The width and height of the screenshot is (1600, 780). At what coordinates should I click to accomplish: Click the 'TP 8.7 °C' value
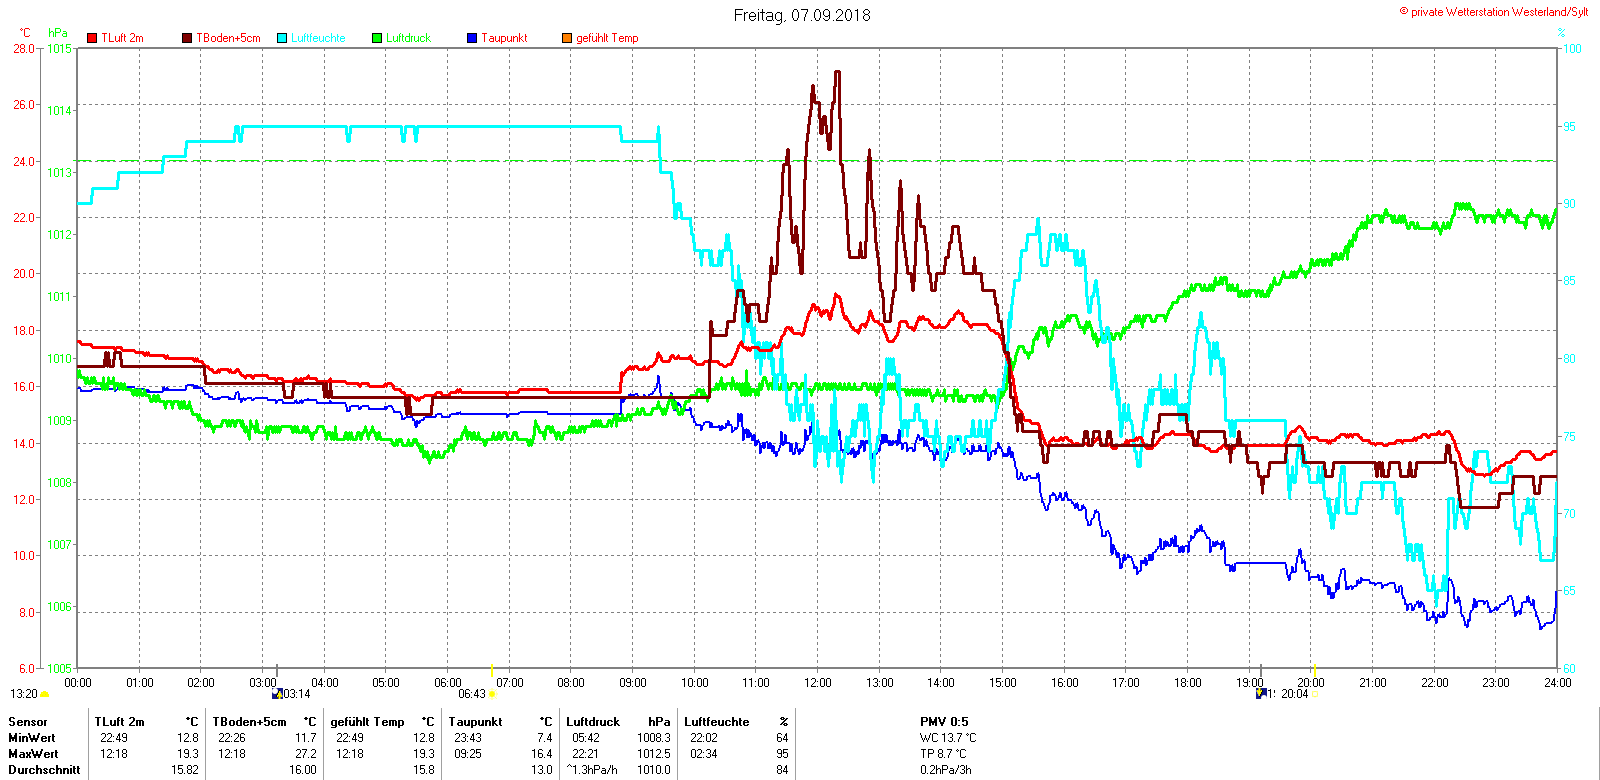point(943,754)
